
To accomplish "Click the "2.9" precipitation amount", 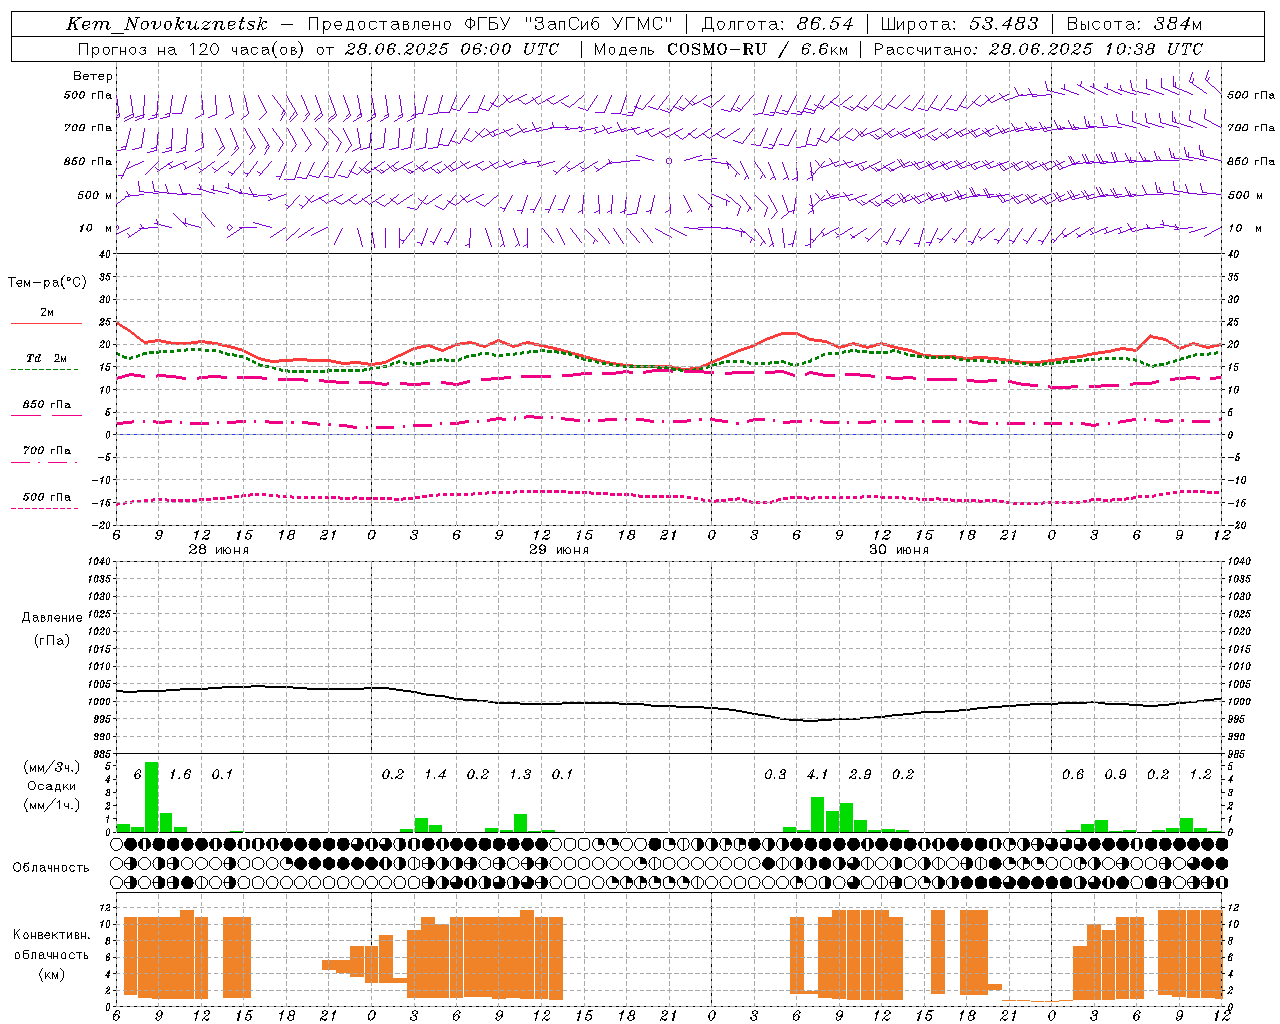I will [860, 775].
